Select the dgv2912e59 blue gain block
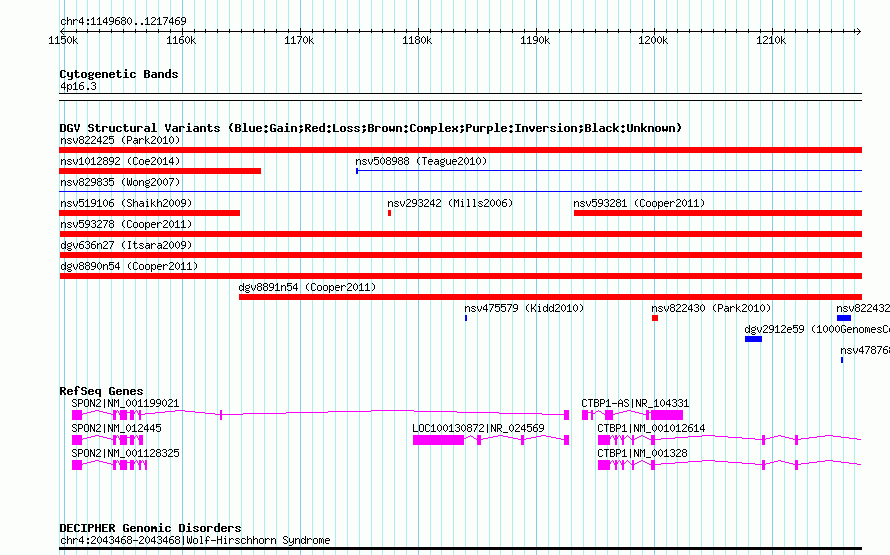Screen dimensions: 890x555 (x=753, y=339)
